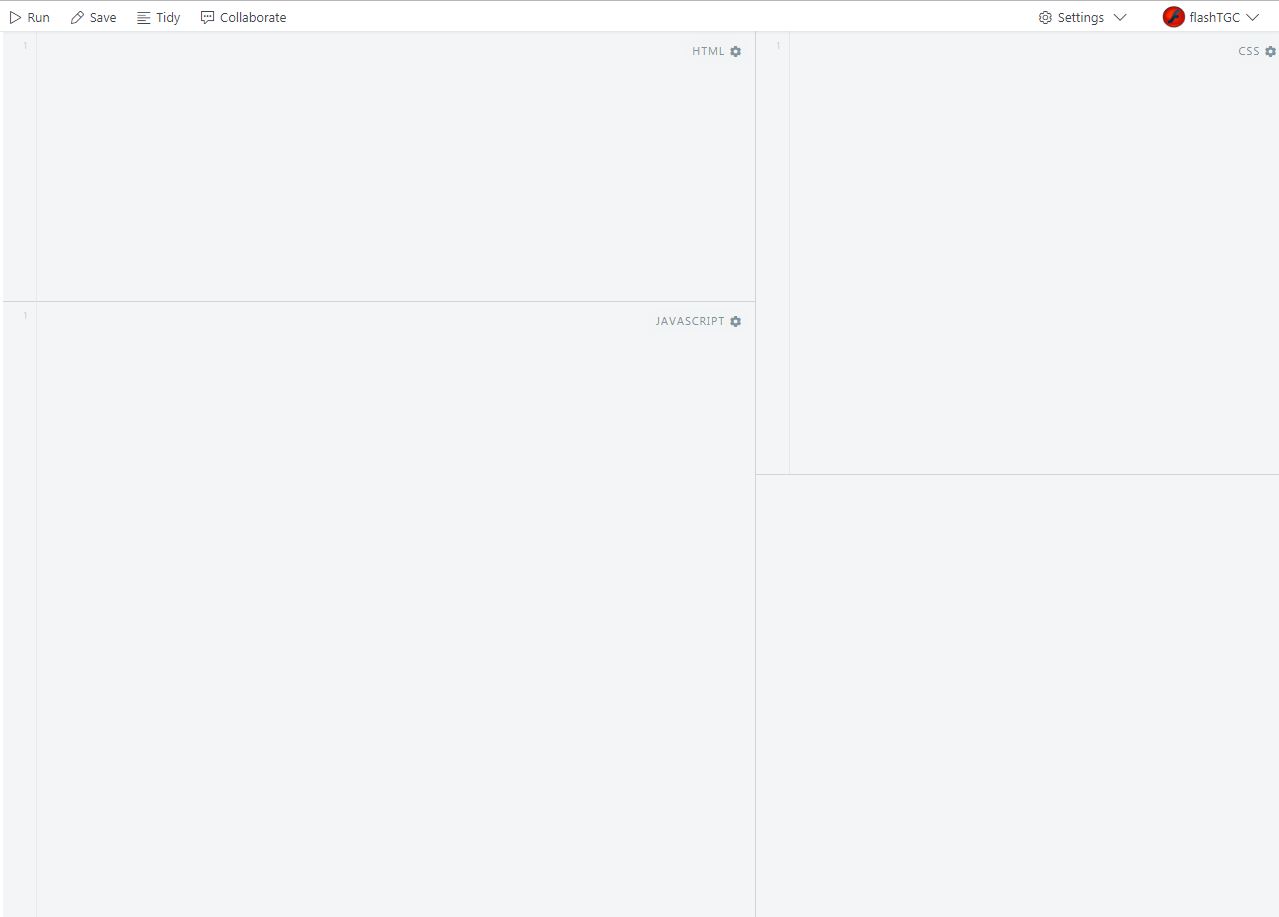1279x917 pixels.
Task: Click the Collaborate speech bubble icon
Action: 206,17
